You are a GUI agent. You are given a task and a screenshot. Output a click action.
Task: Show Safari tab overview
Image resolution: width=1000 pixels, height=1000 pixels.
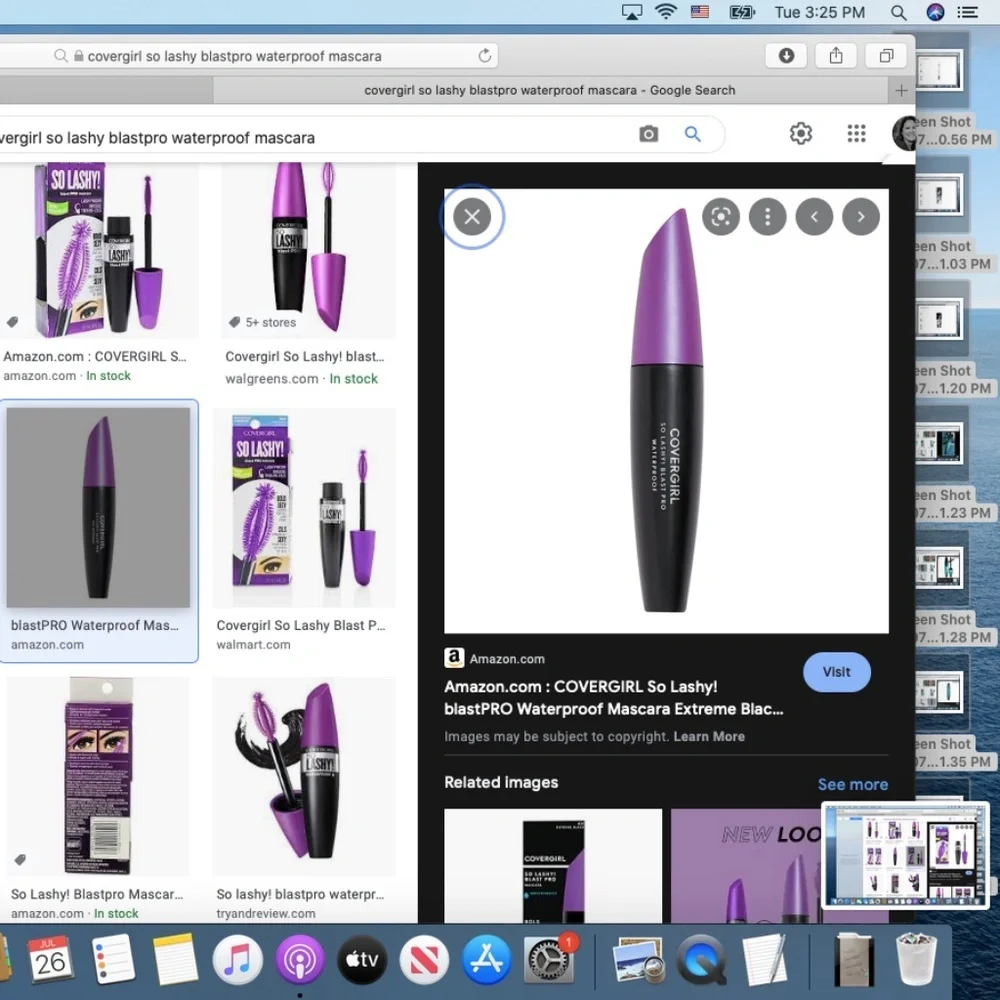click(886, 56)
